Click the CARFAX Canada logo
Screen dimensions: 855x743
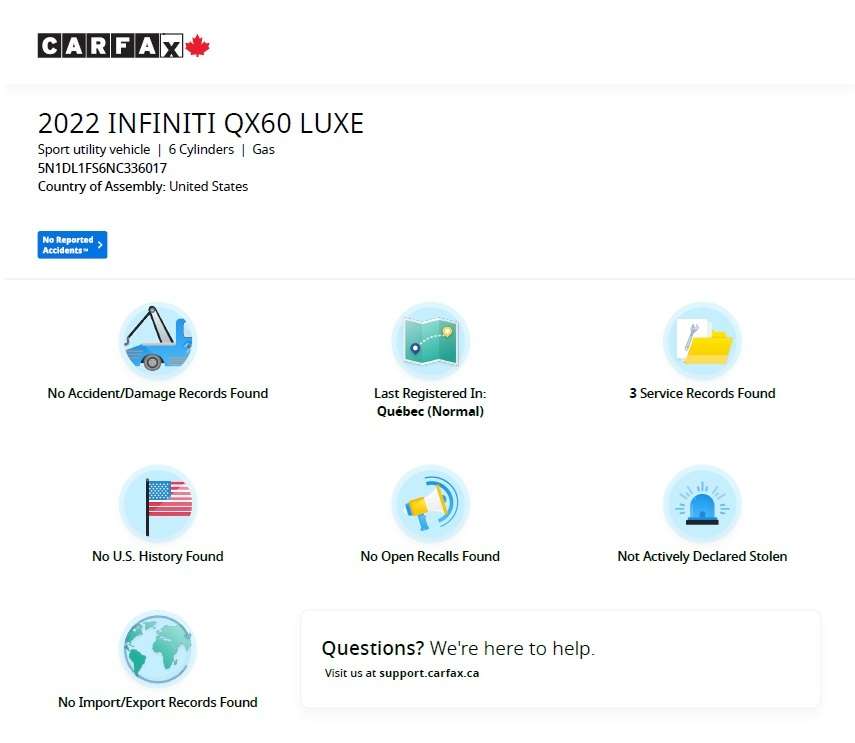(x=124, y=46)
